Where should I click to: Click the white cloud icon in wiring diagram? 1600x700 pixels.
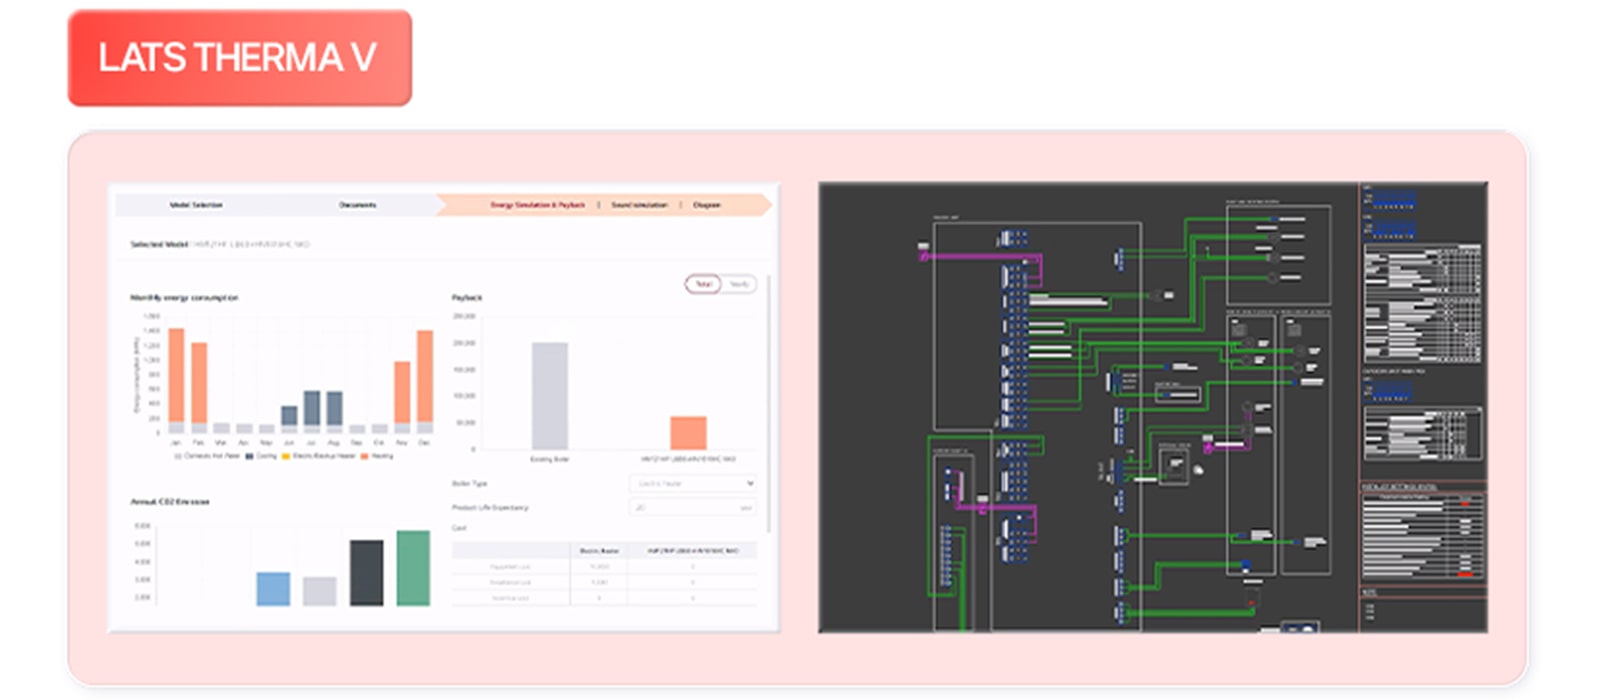1198,469
